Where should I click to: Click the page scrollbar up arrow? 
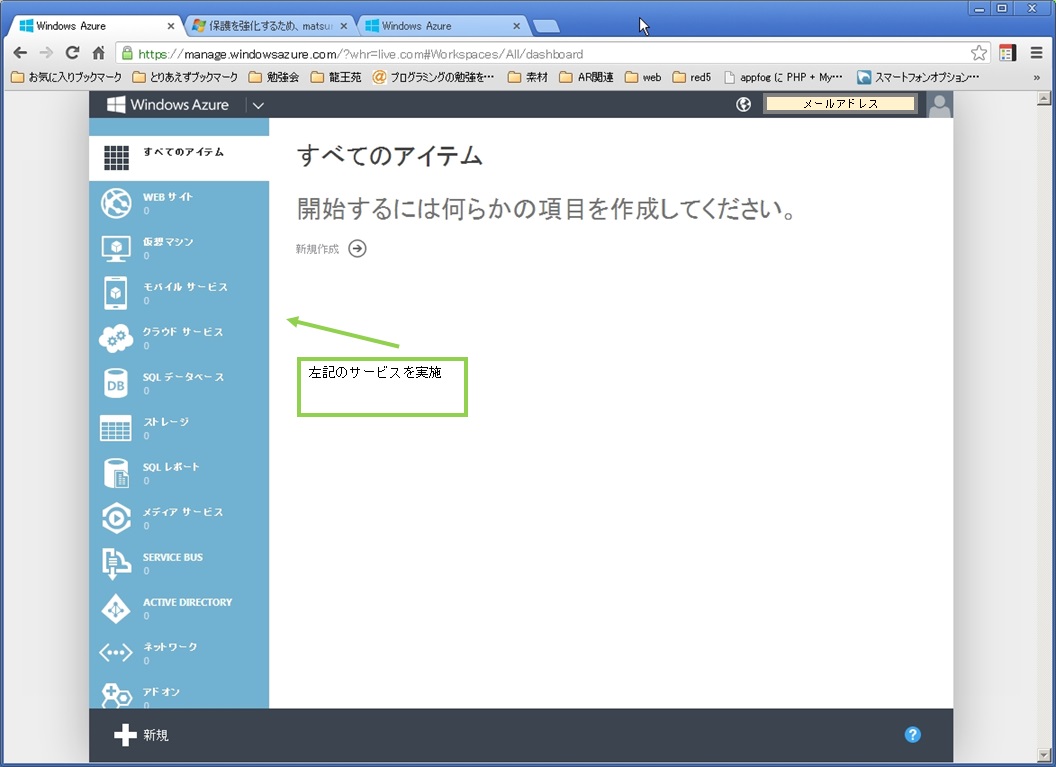click(x=1044, y=98)
